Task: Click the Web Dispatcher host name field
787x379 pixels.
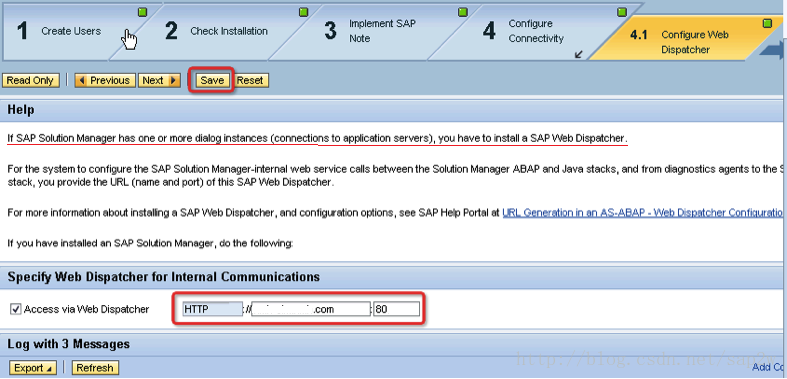Action: click(x=310, y=309)
